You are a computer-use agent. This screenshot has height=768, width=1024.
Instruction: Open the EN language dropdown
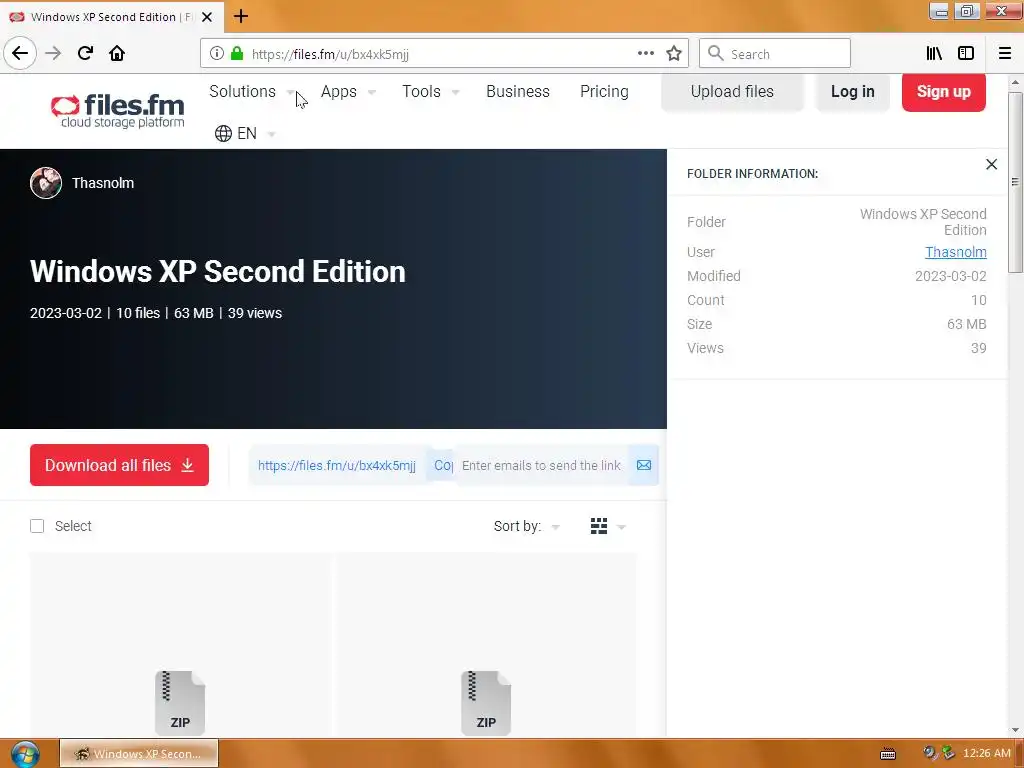[x=246, y=133]
